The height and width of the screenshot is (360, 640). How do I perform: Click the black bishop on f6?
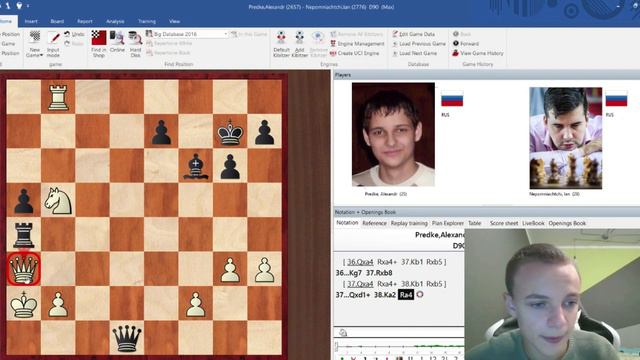(x=196, y=166)
